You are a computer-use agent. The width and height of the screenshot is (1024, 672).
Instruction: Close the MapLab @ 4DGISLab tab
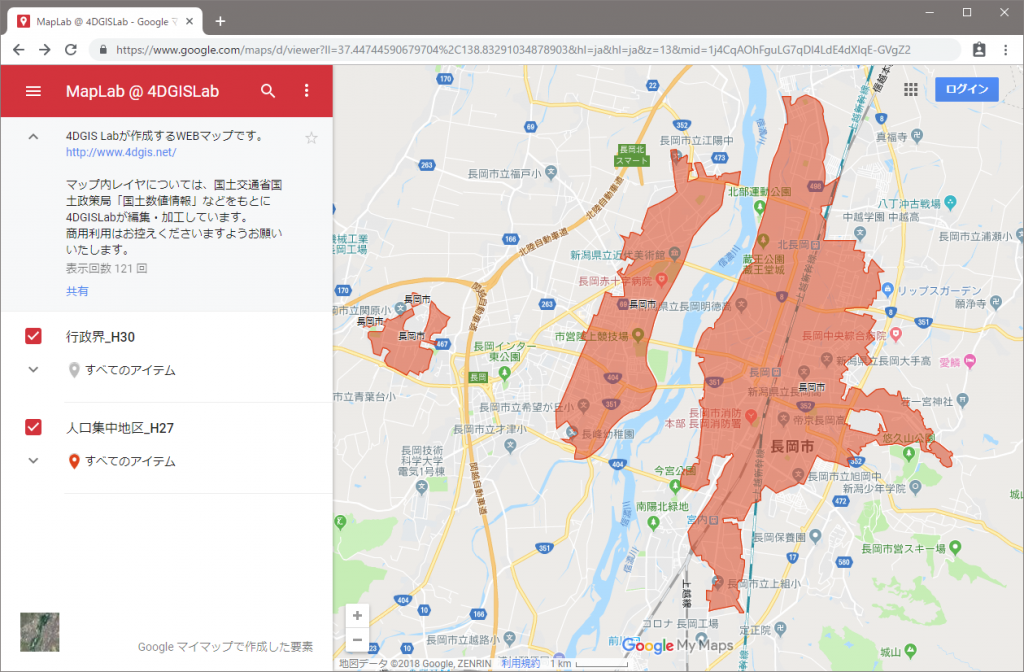click(x=189, y=22)
